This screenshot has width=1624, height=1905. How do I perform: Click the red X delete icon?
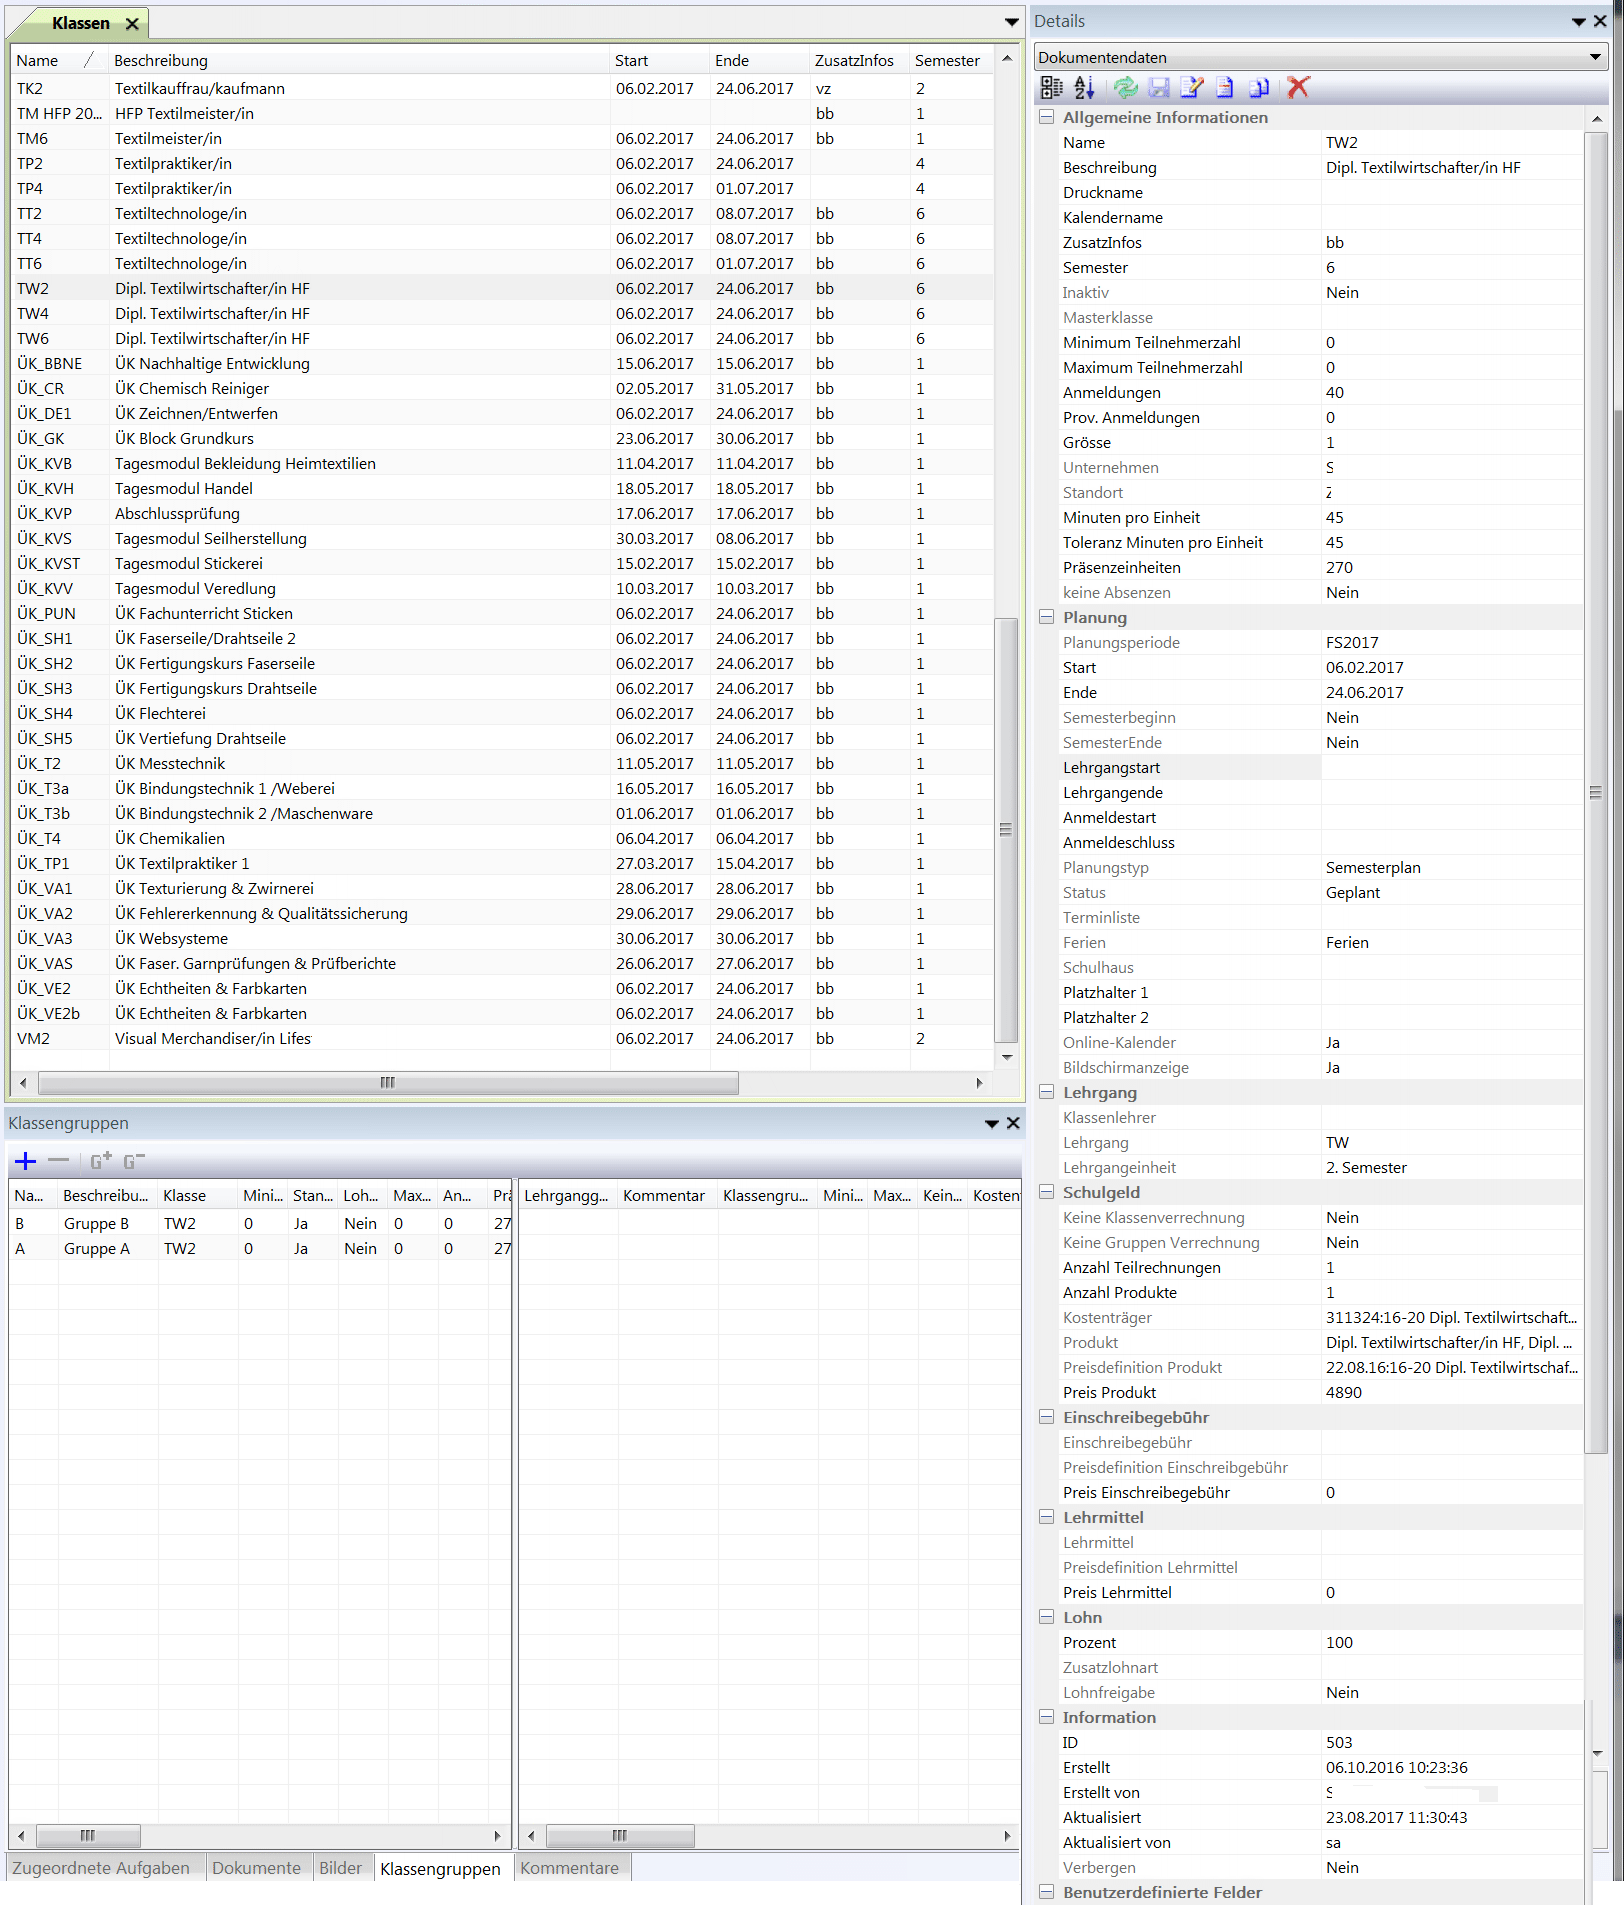1298,88
